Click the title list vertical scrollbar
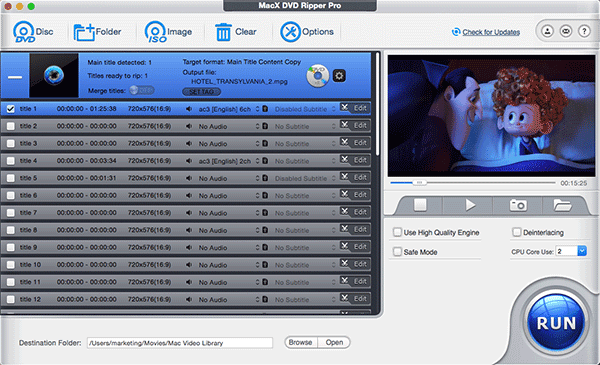The height and width of the screenshot is (365, 600). (x=378, y=104)
